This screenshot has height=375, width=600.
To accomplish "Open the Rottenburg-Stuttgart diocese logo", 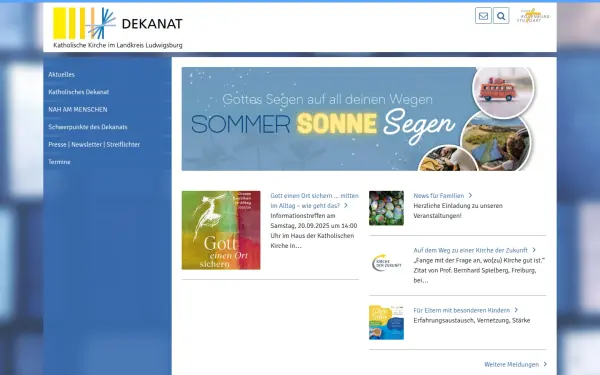I will click(x=533, y=16).
